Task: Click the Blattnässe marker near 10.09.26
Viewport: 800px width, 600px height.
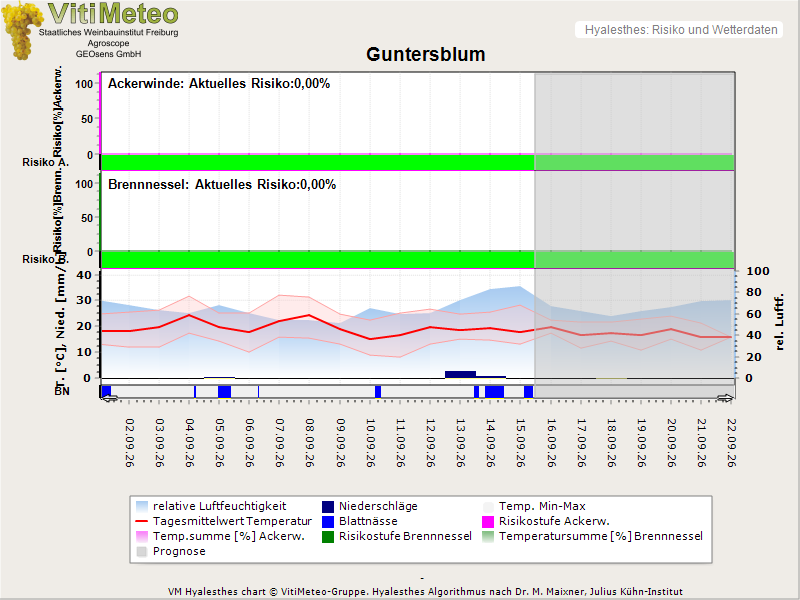Action: (x=378, y=392)
